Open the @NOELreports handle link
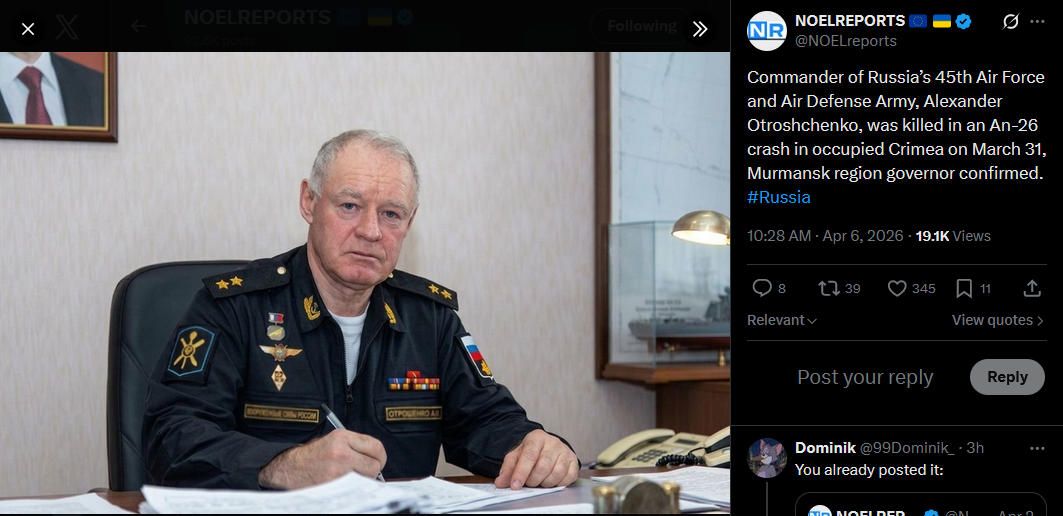Viewport: 1063px width, 516px height. click(x=845, y=41)
